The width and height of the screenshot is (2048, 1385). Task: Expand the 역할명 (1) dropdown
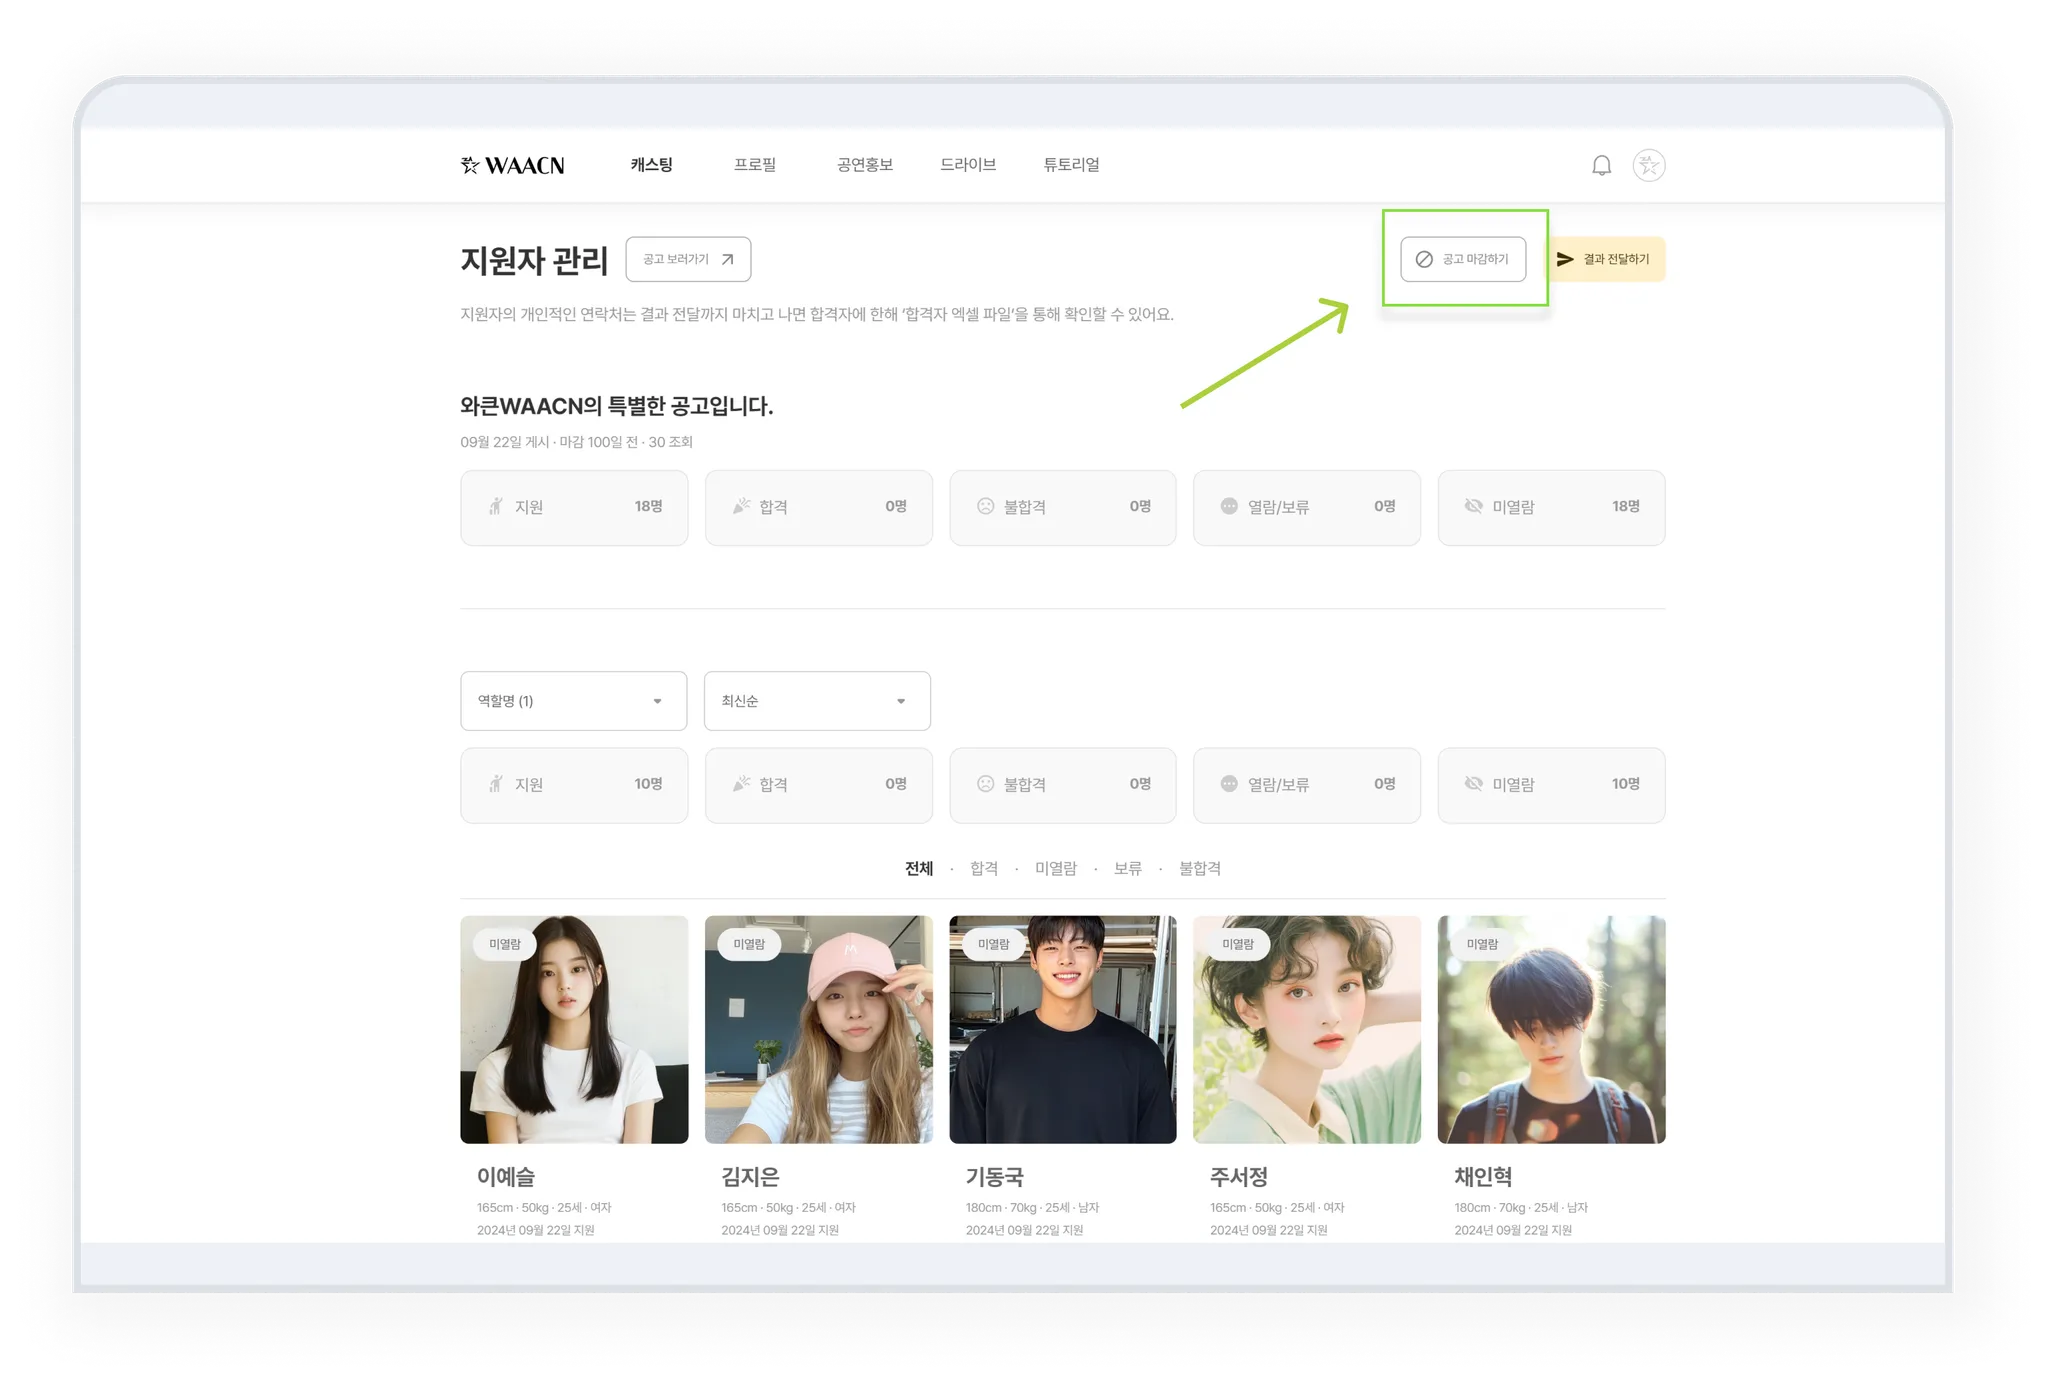tap(573, 701)
